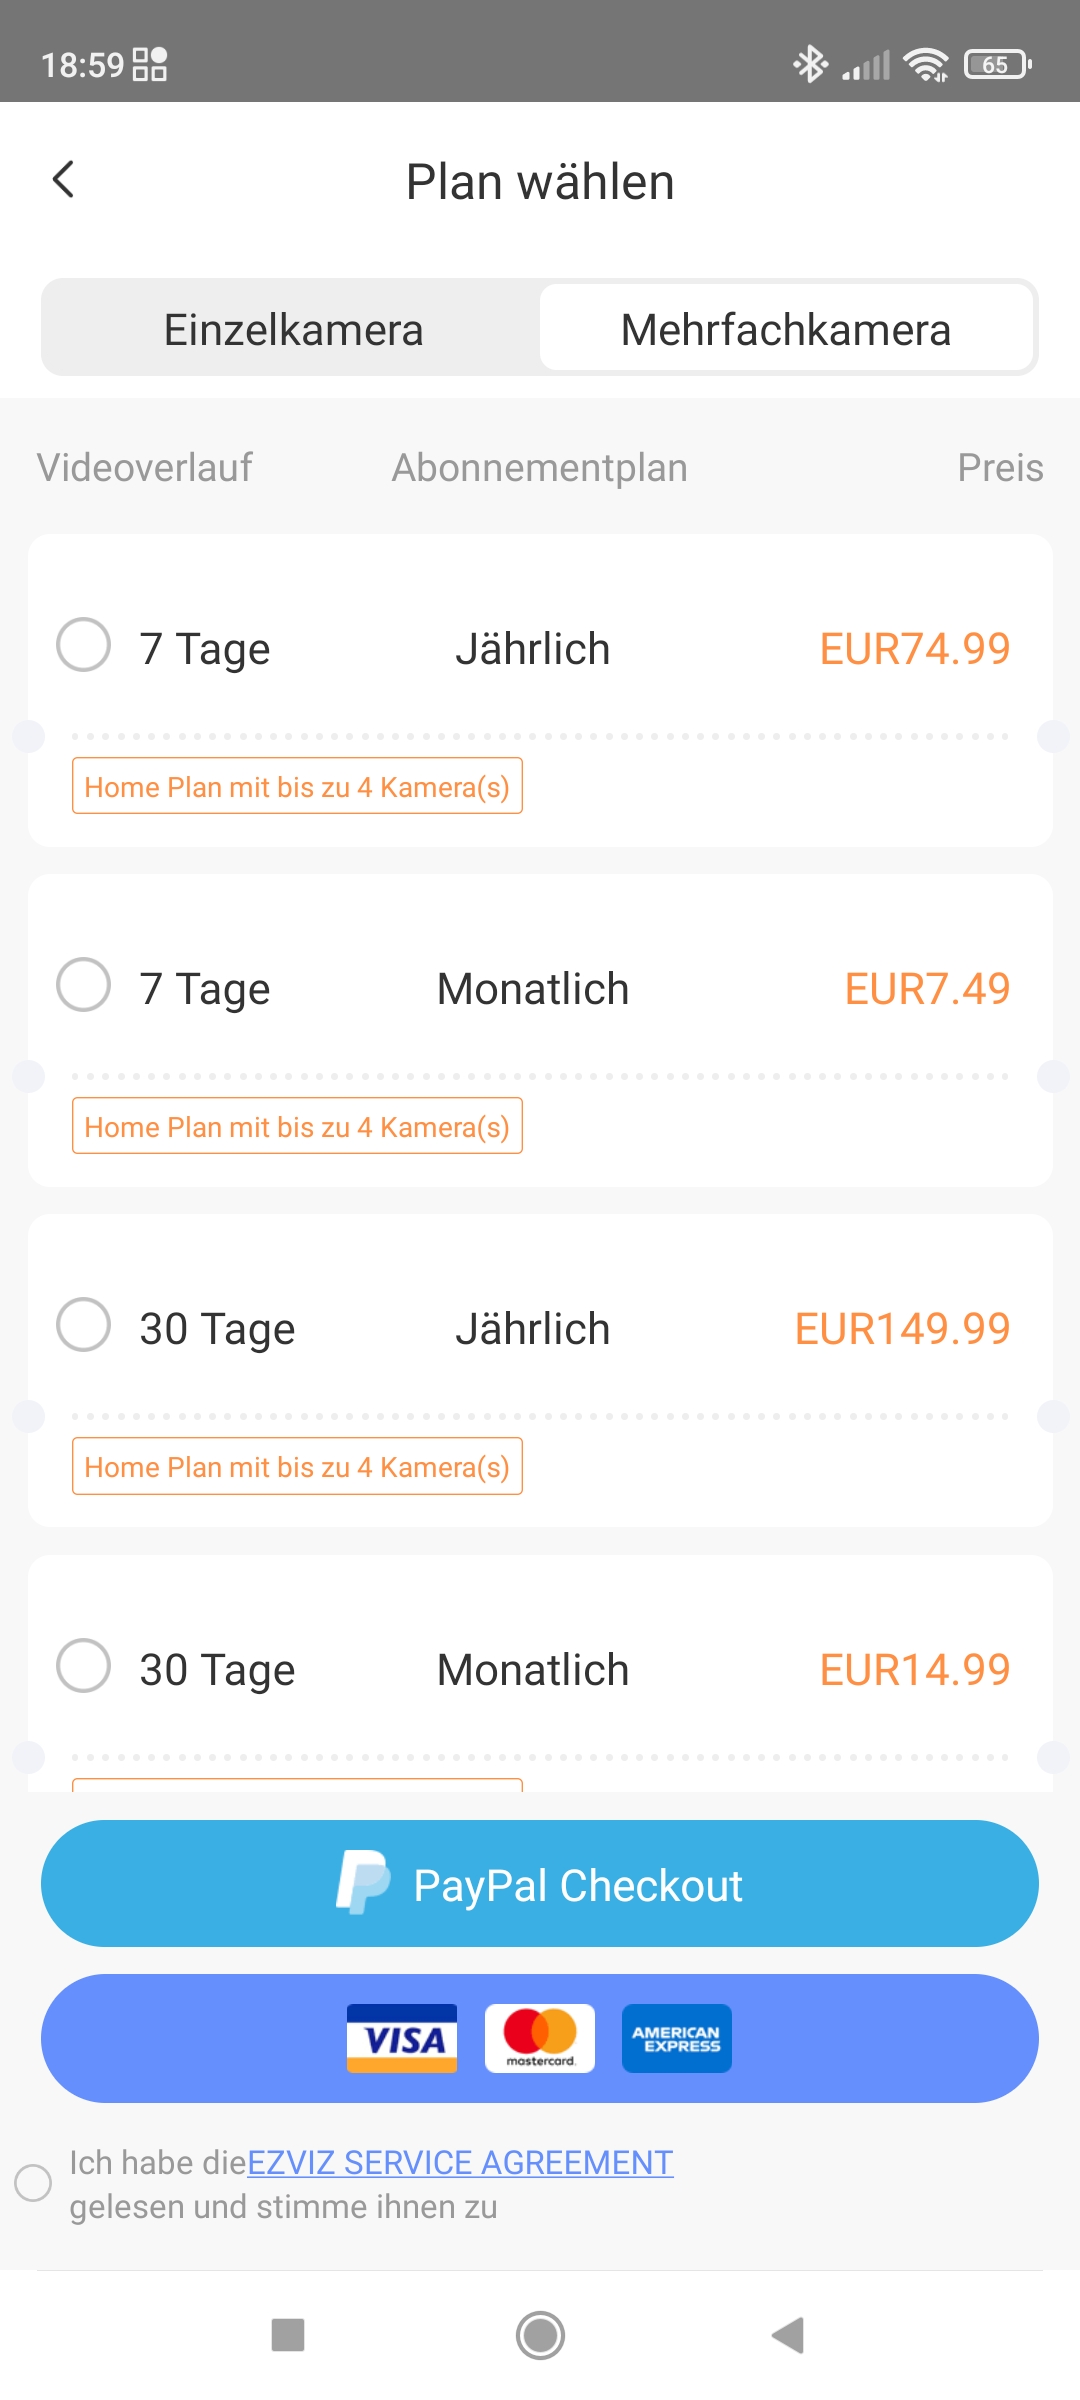Accept the EZVIZ service agreement checkbox

(33, 2183)
